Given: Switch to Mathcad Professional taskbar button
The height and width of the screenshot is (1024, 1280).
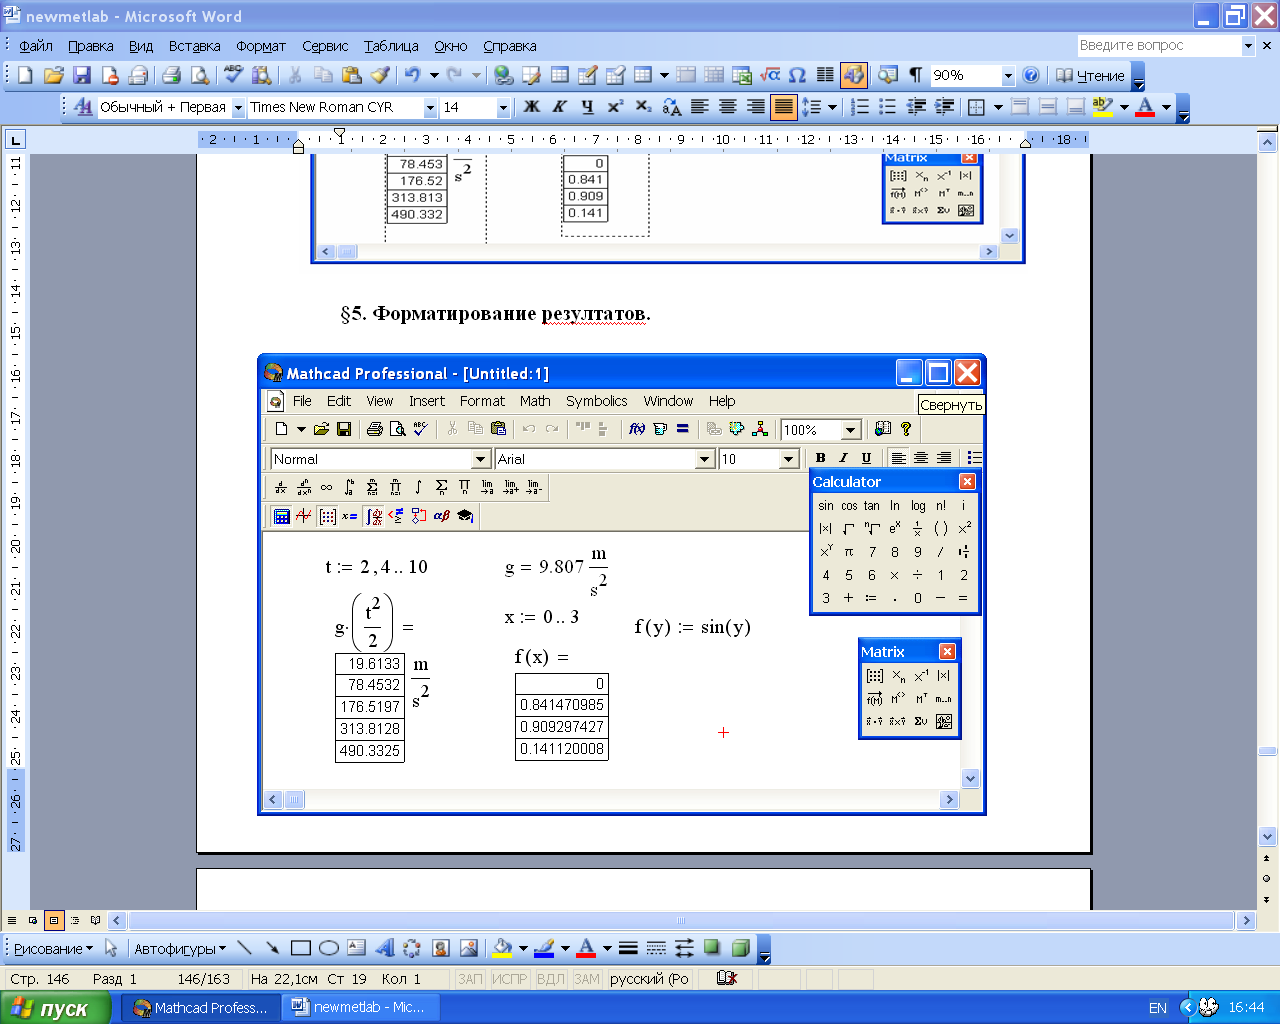Looking at the screenshot, I should click(x=200, y=1007).
